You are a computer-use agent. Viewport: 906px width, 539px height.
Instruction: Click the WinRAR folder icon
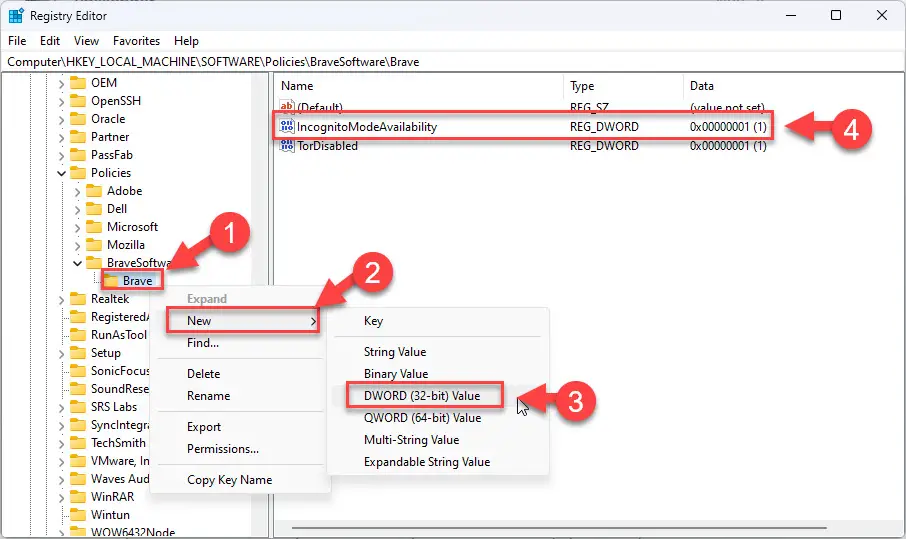77,497
